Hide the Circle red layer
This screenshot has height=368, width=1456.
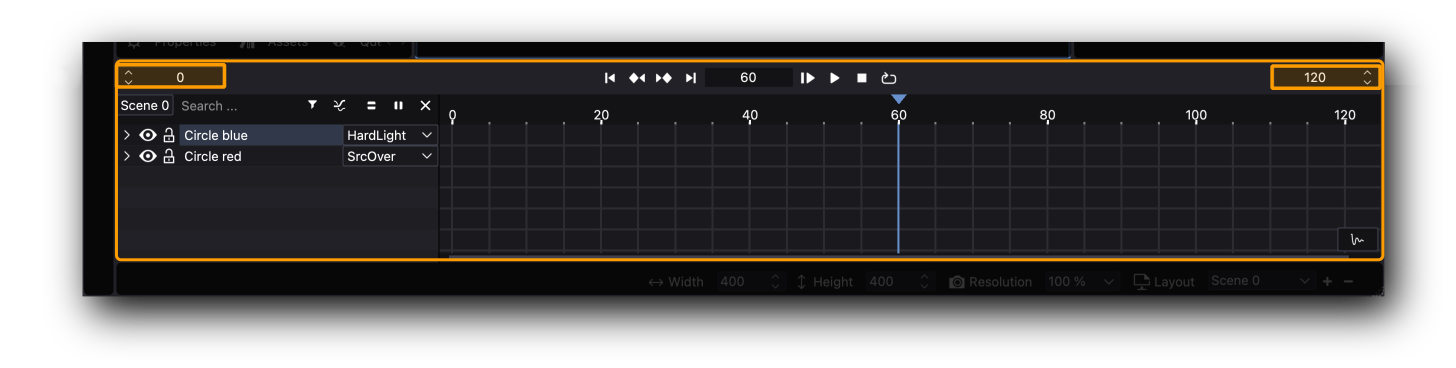(x=148, y=156)
